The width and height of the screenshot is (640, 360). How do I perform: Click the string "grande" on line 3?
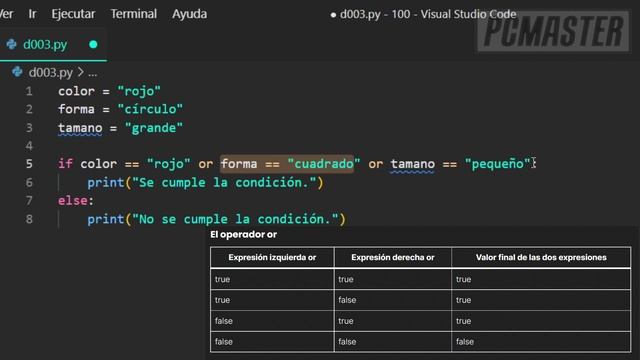[x=154, y=128]
